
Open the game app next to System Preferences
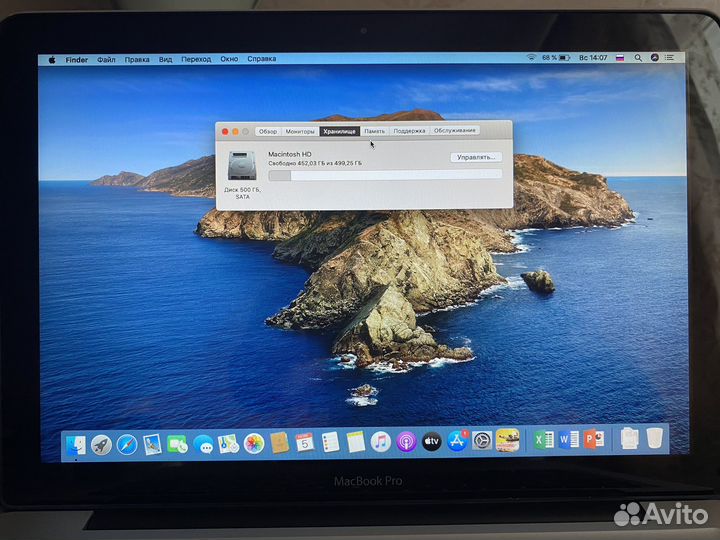[507, 440]
